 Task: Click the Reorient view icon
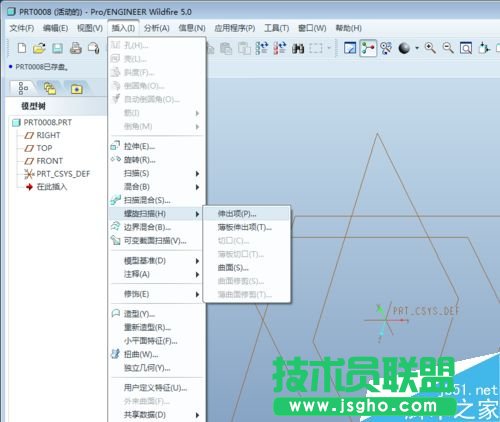point(484,48)
